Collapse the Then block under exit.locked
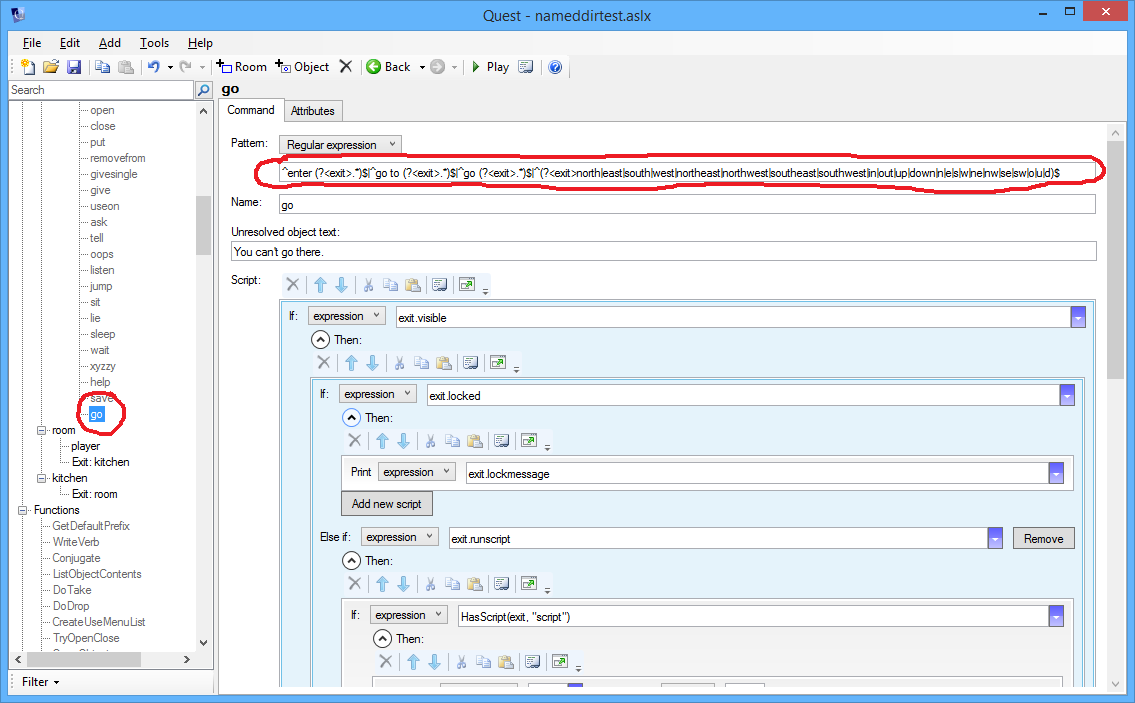 click(x=351, y=418)
